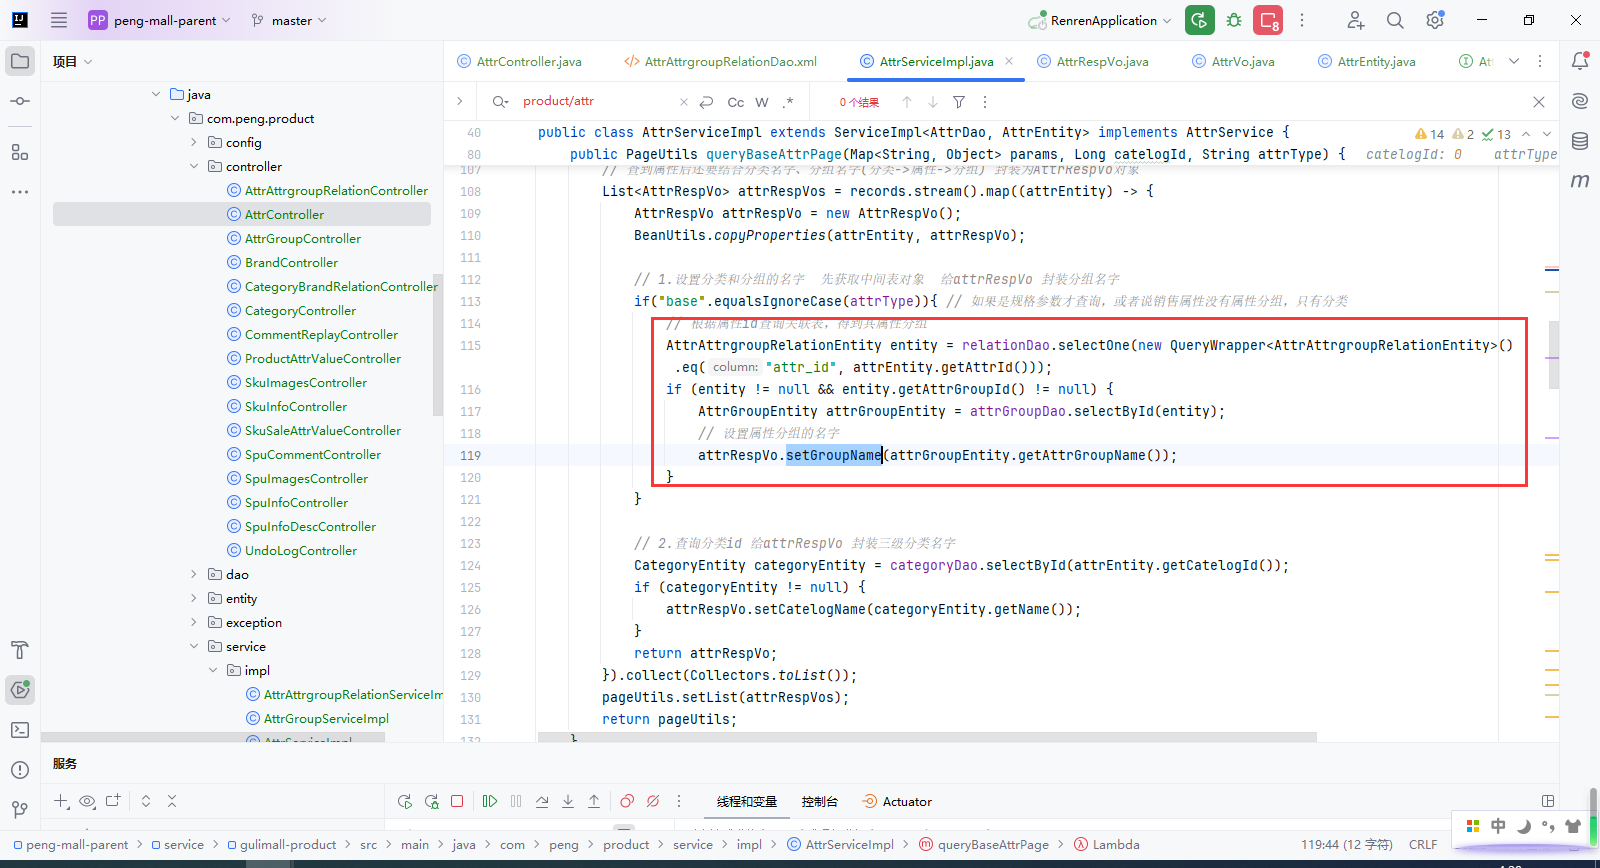
Task: Click Step Out in the debugger toolbar
Action: (x=594, y=801)
